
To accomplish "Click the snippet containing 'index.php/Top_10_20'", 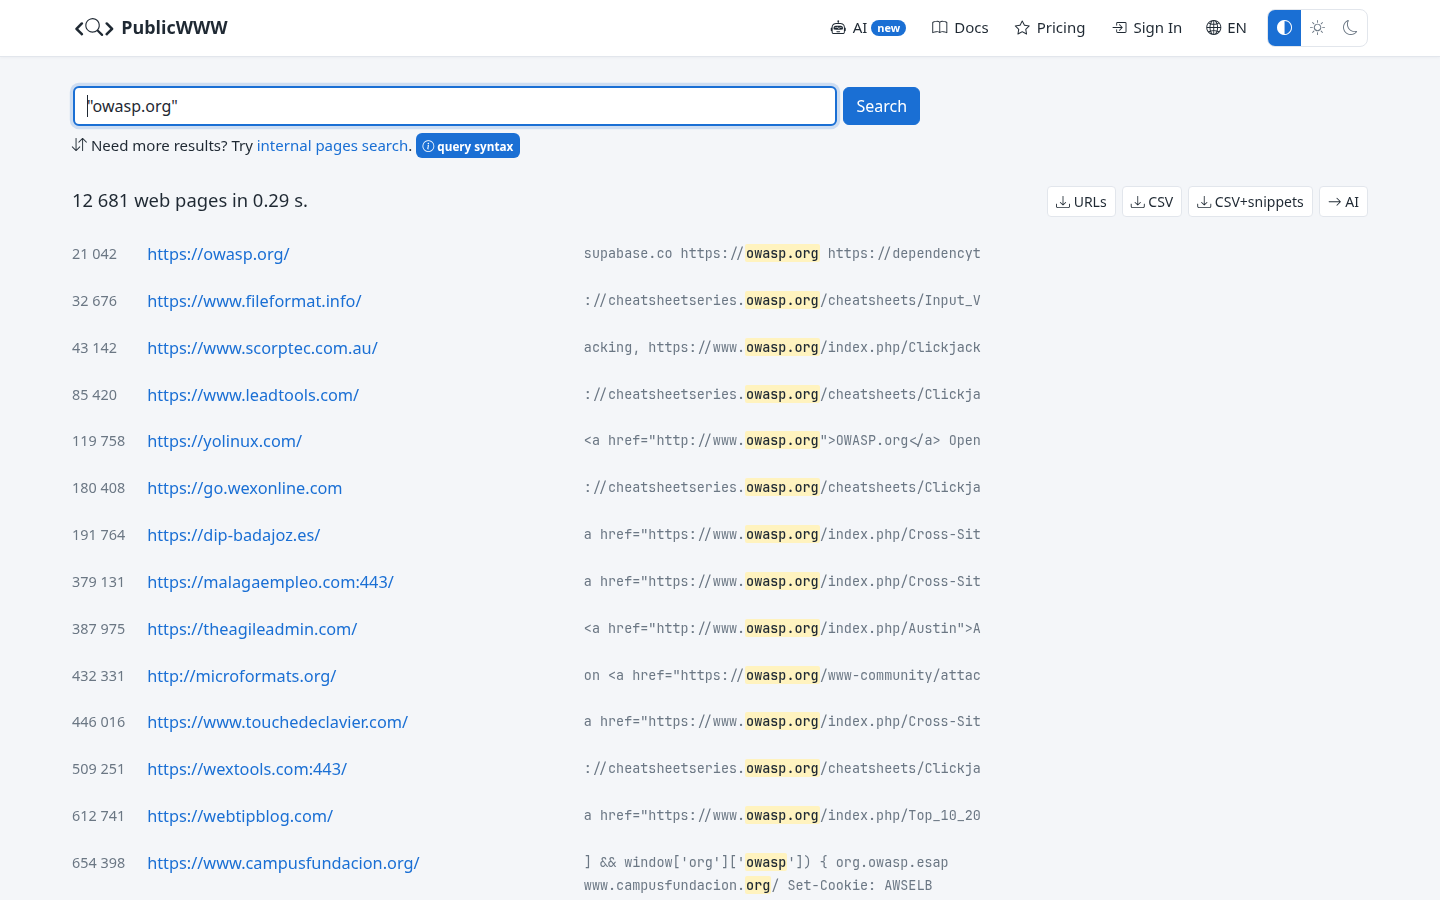I will coord(782,816).
